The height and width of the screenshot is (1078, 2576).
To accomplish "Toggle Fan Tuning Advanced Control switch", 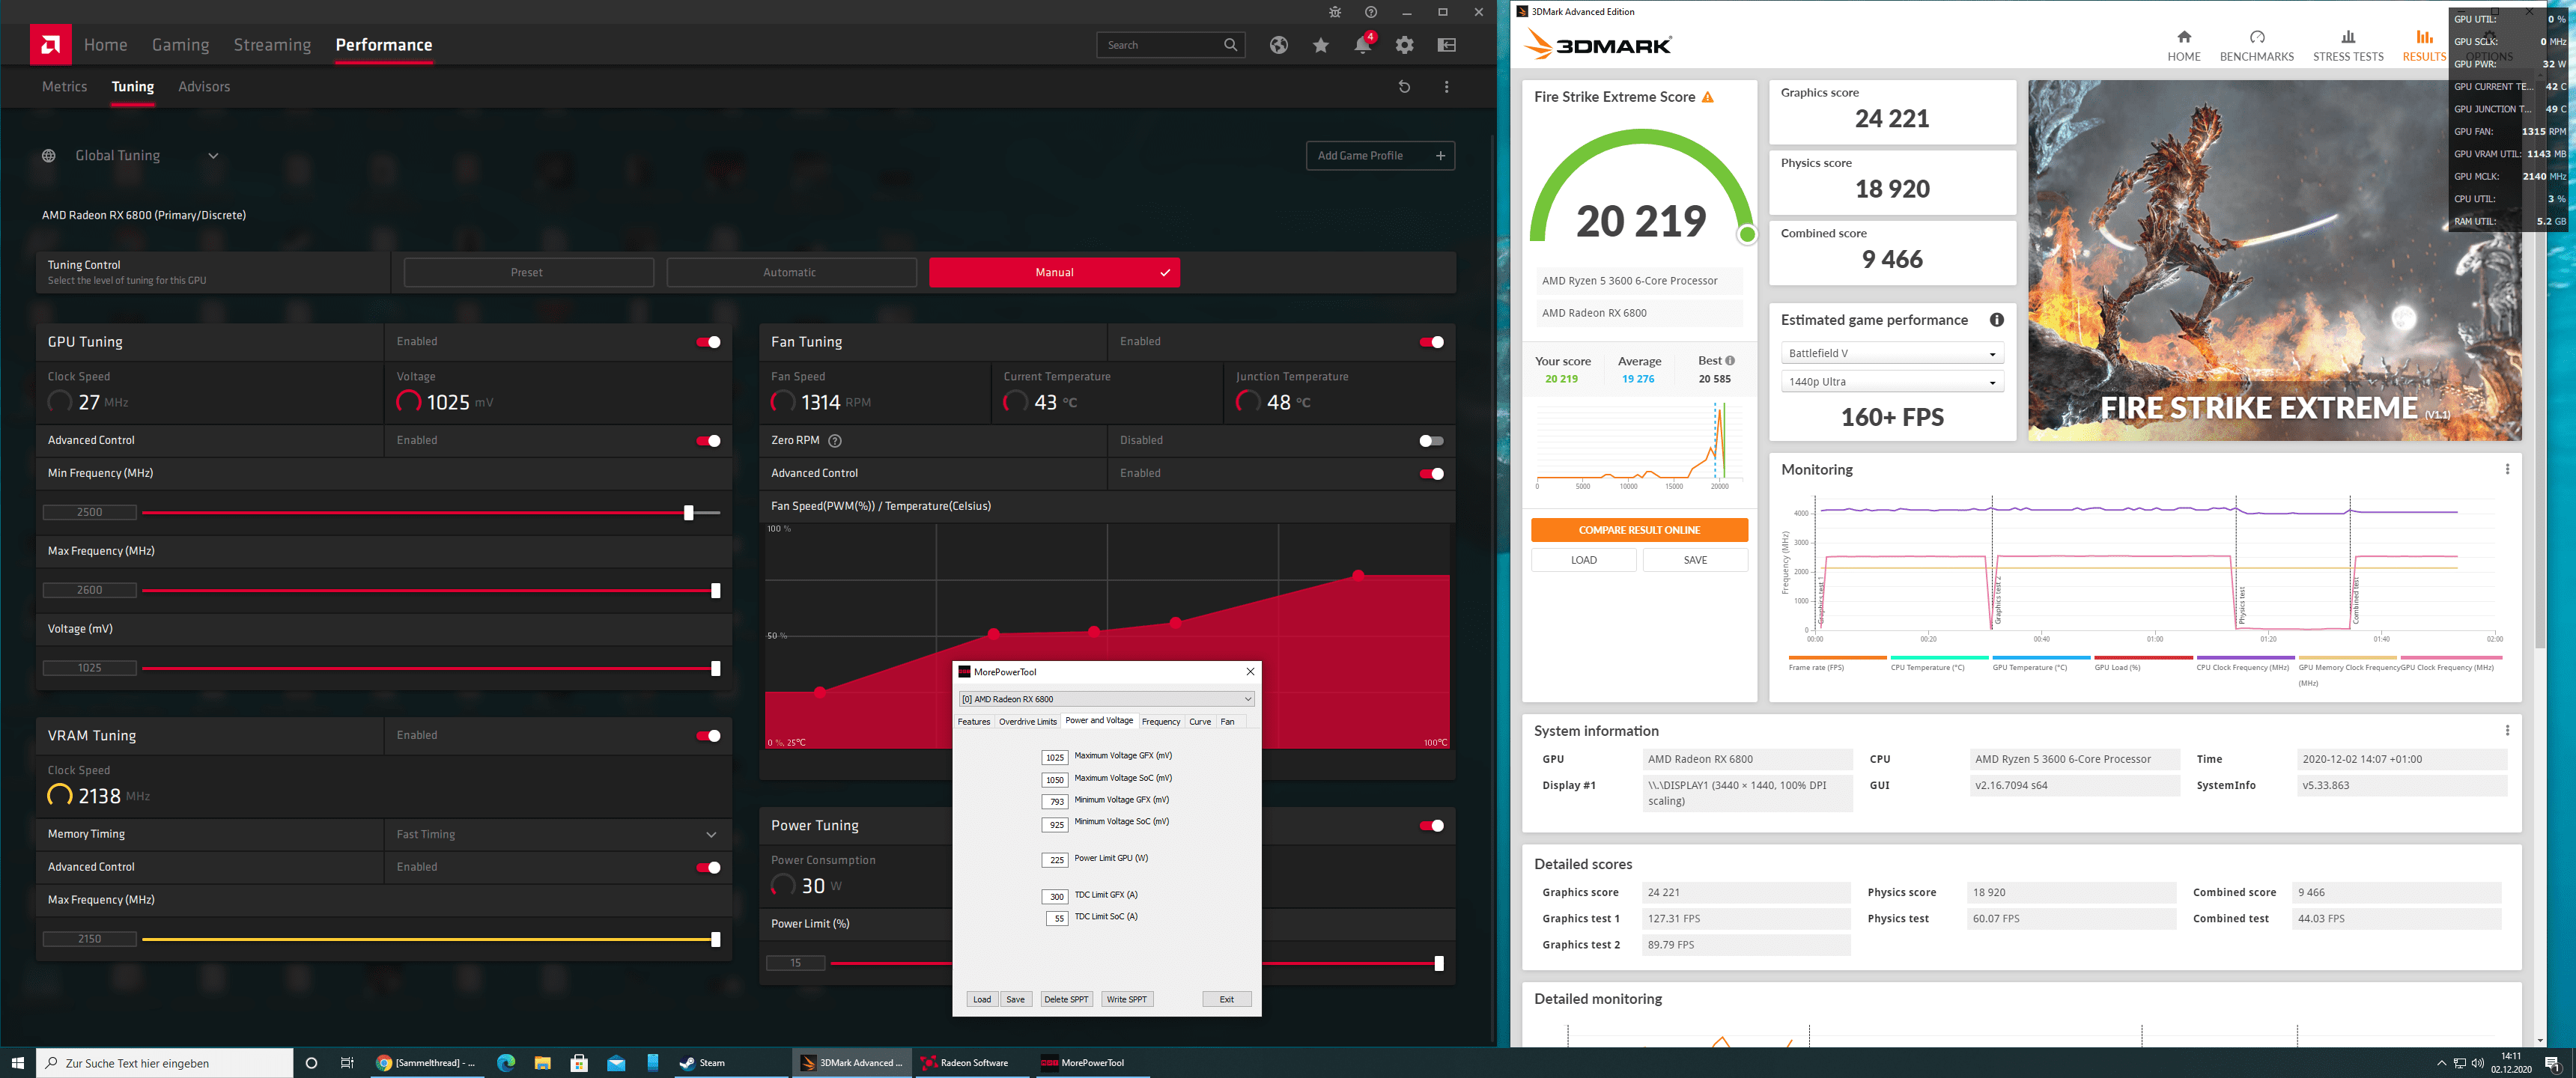I will 1431,474.
